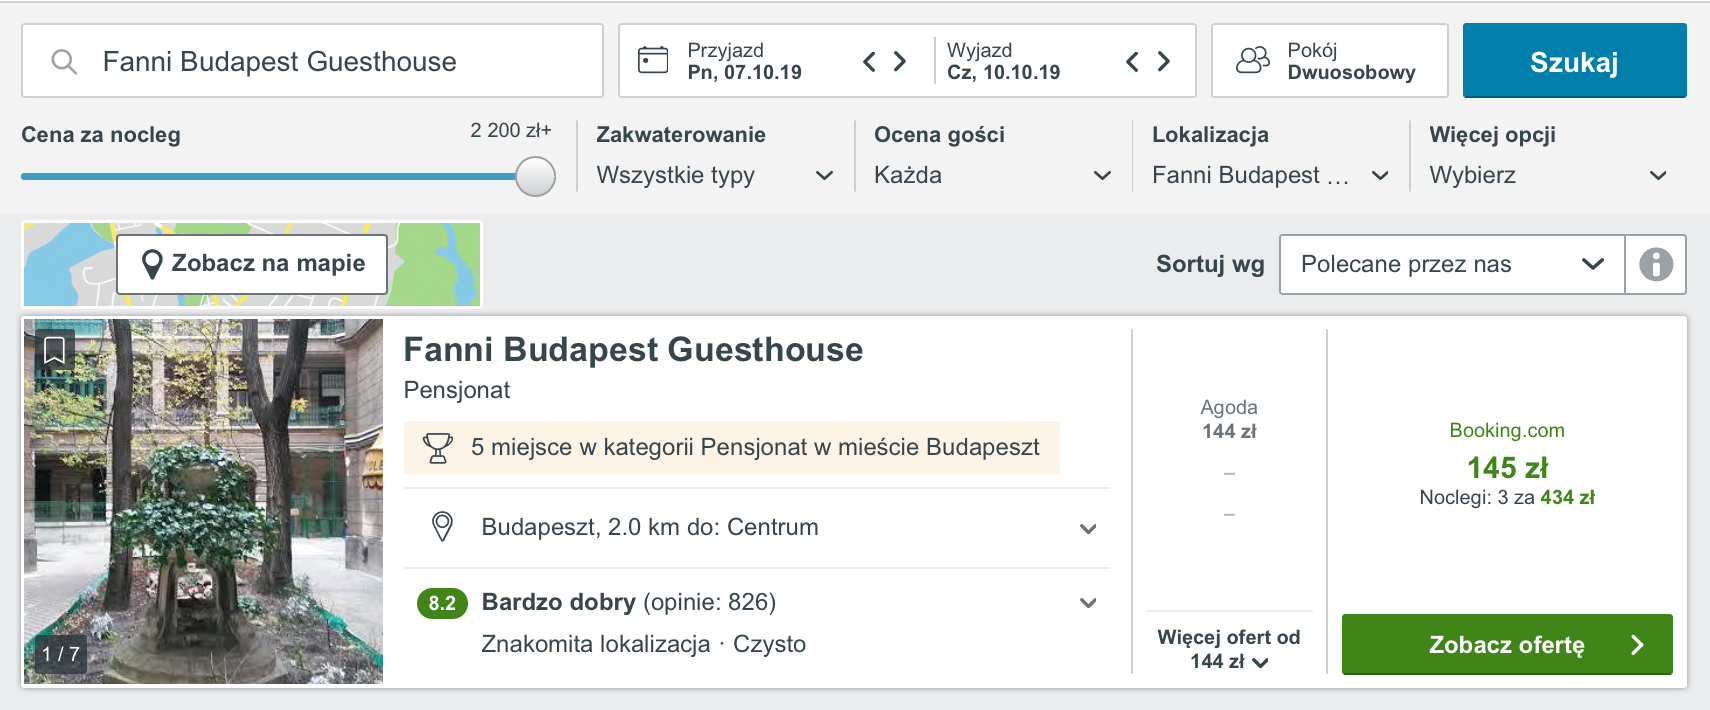
Task: Click the trophy ranking icon
Action: (x=438, y=448)
